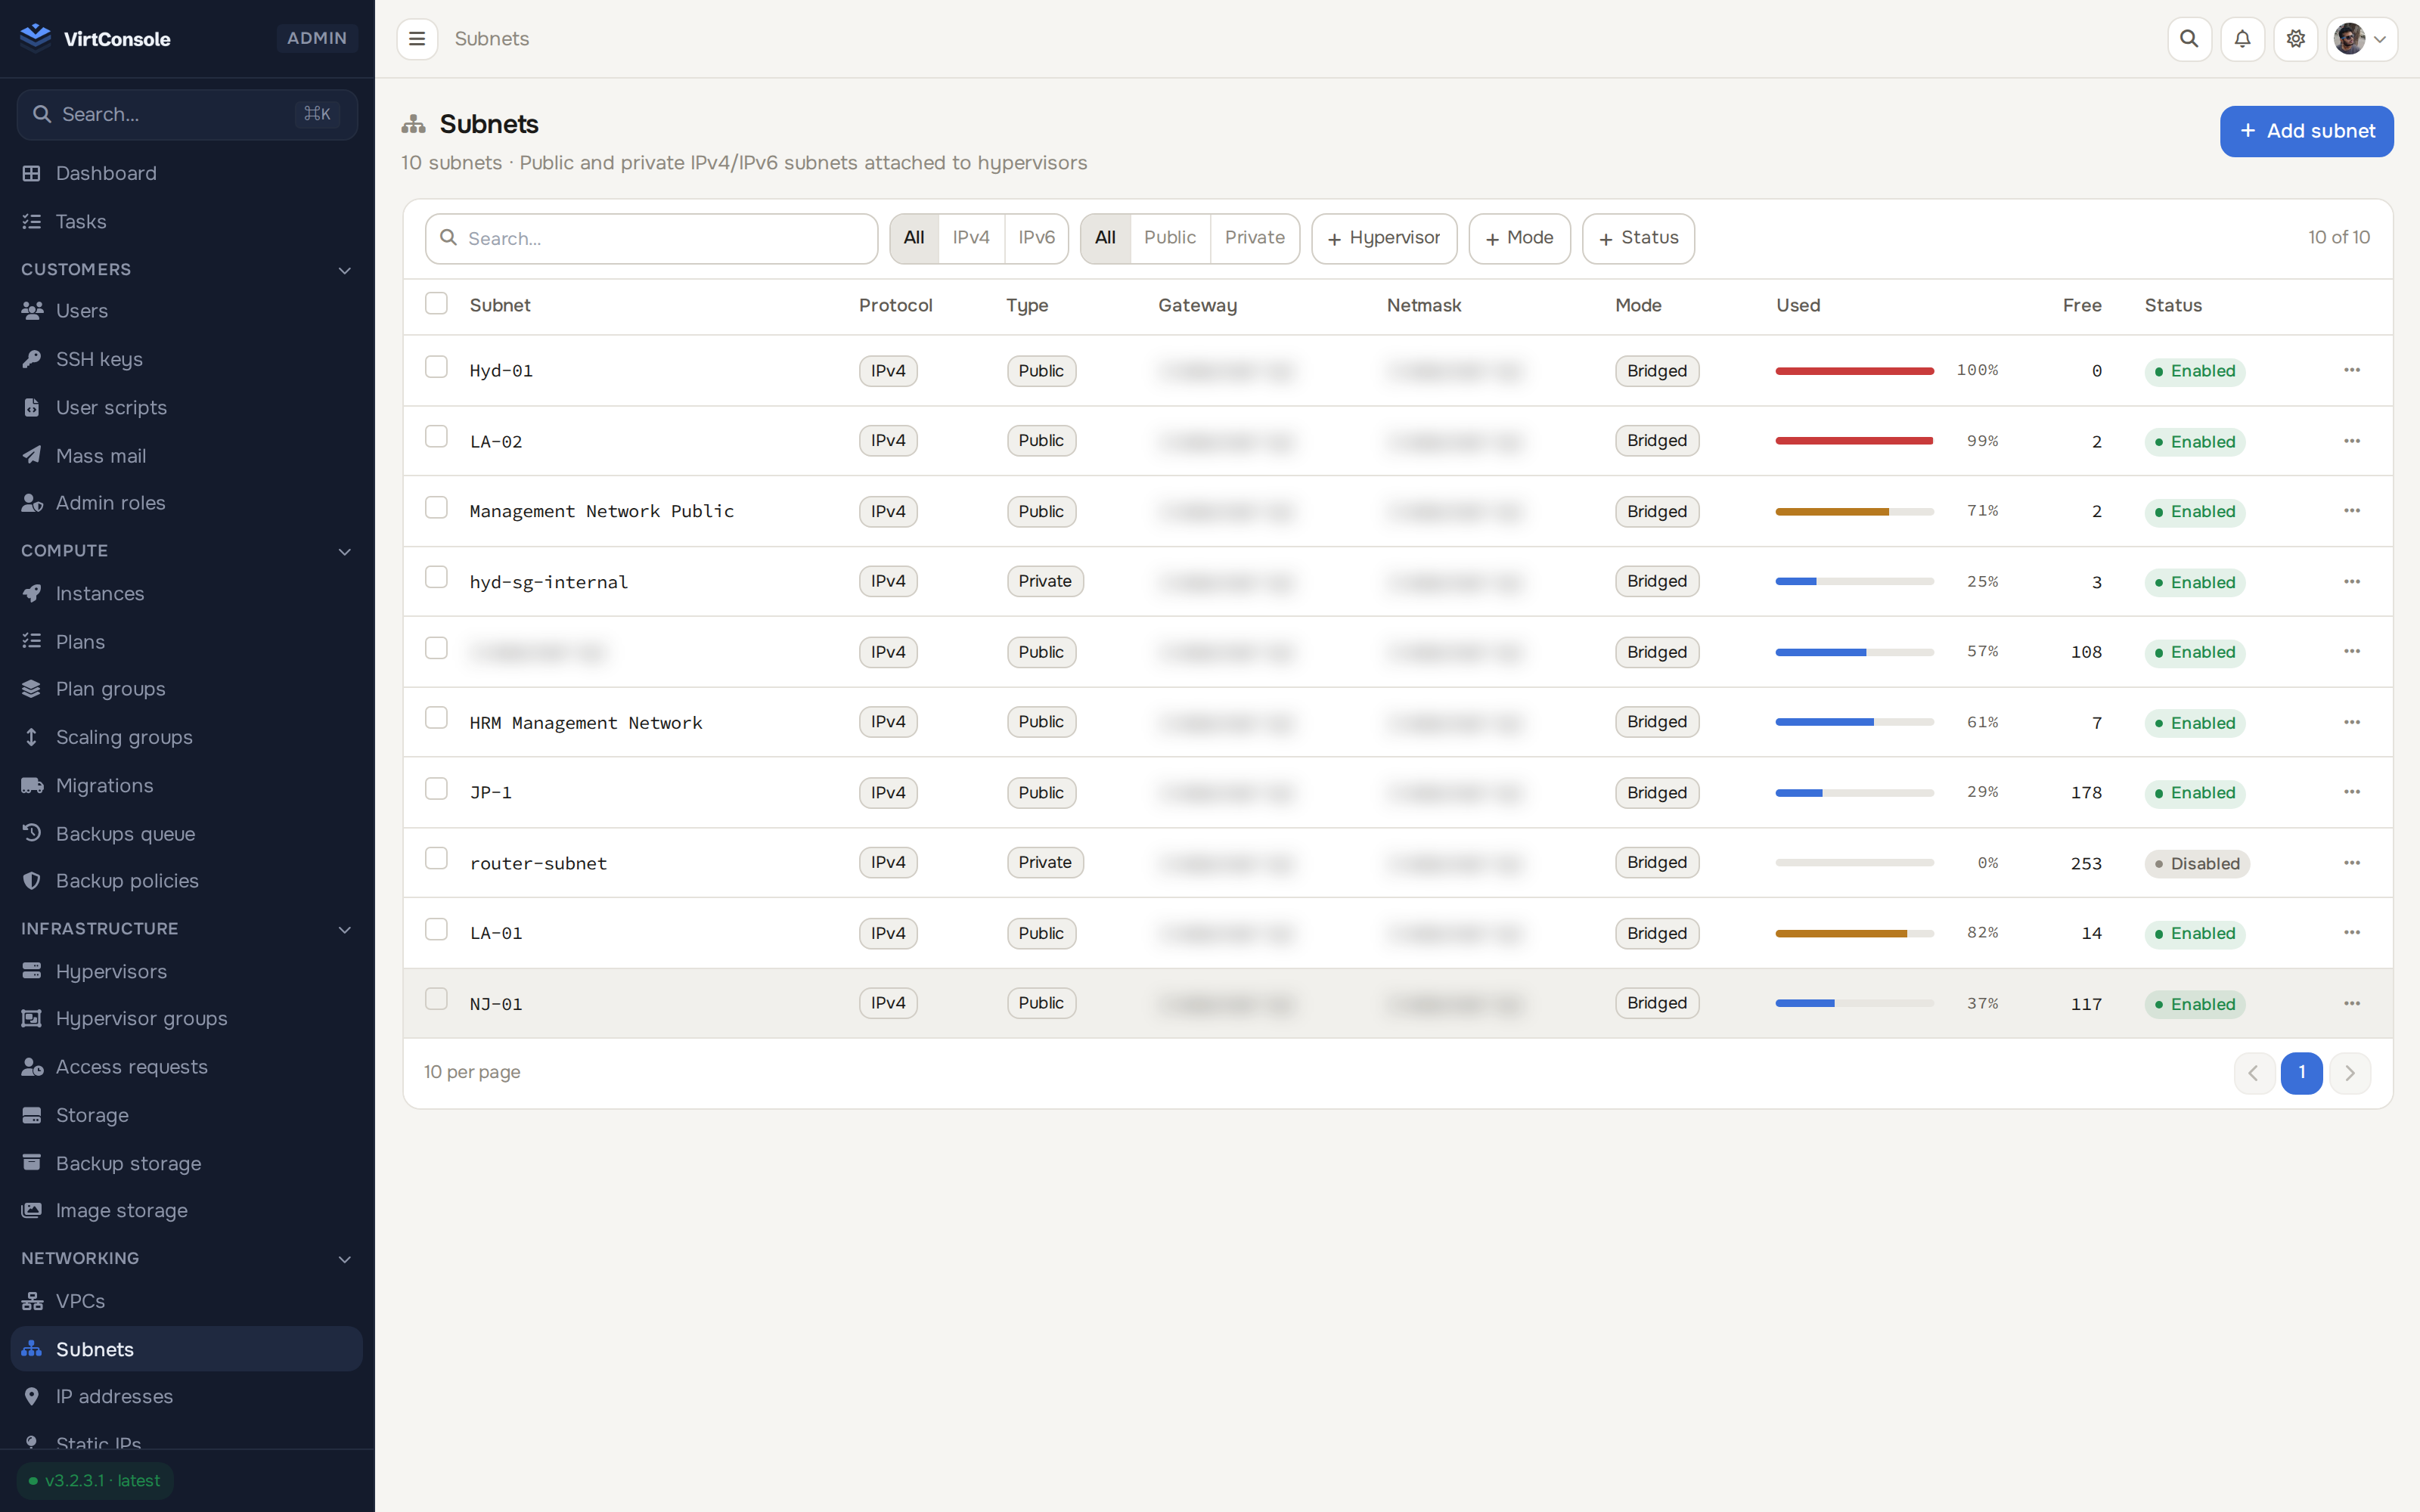2420x1512 pixels.
Task: Check the Hyd-01 row checkbox
Action: 436,367
